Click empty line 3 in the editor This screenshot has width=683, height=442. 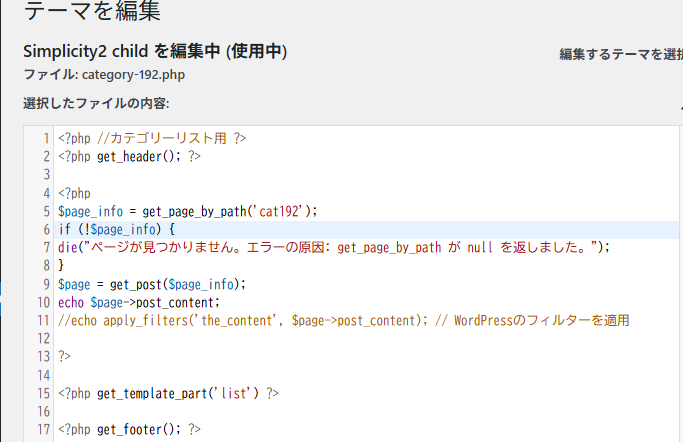[368, 175]
